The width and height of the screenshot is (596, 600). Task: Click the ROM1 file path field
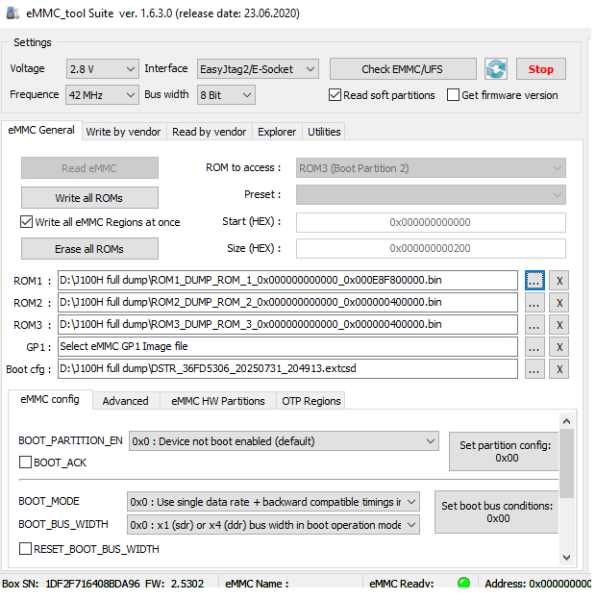pyautogui.click(x=288, y=280)
